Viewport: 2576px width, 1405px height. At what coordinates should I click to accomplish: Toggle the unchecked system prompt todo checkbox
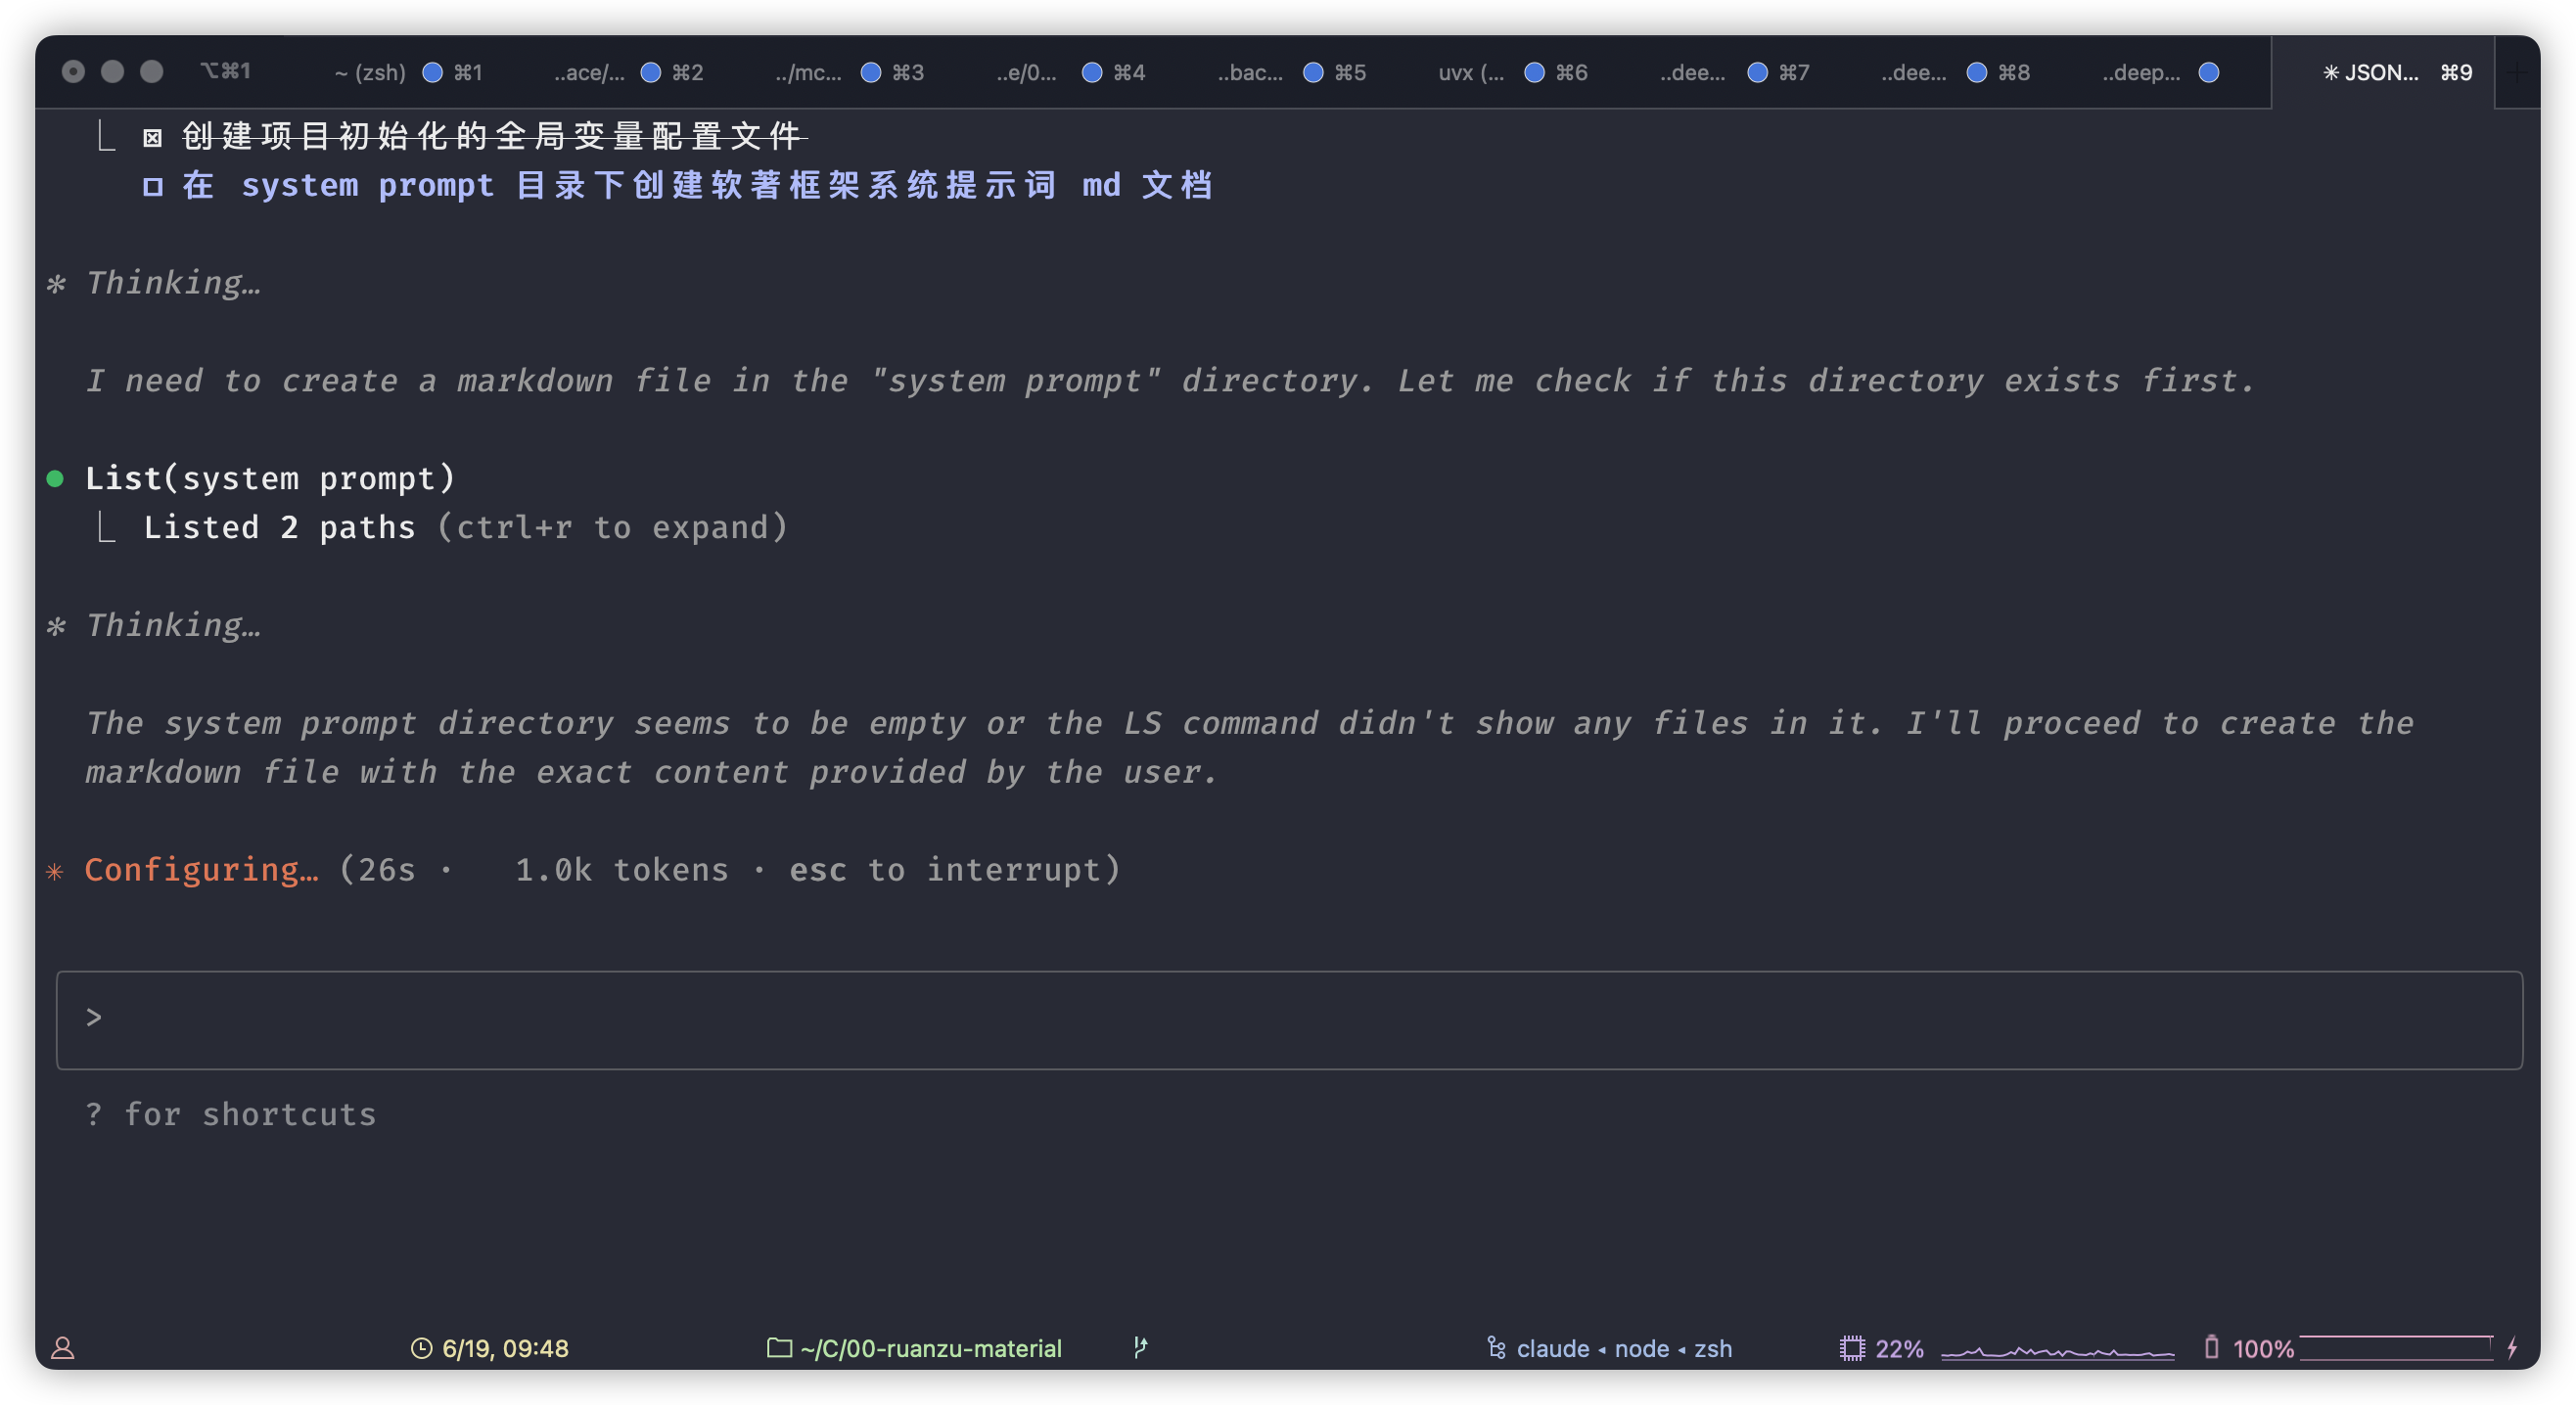click(152, 187)
